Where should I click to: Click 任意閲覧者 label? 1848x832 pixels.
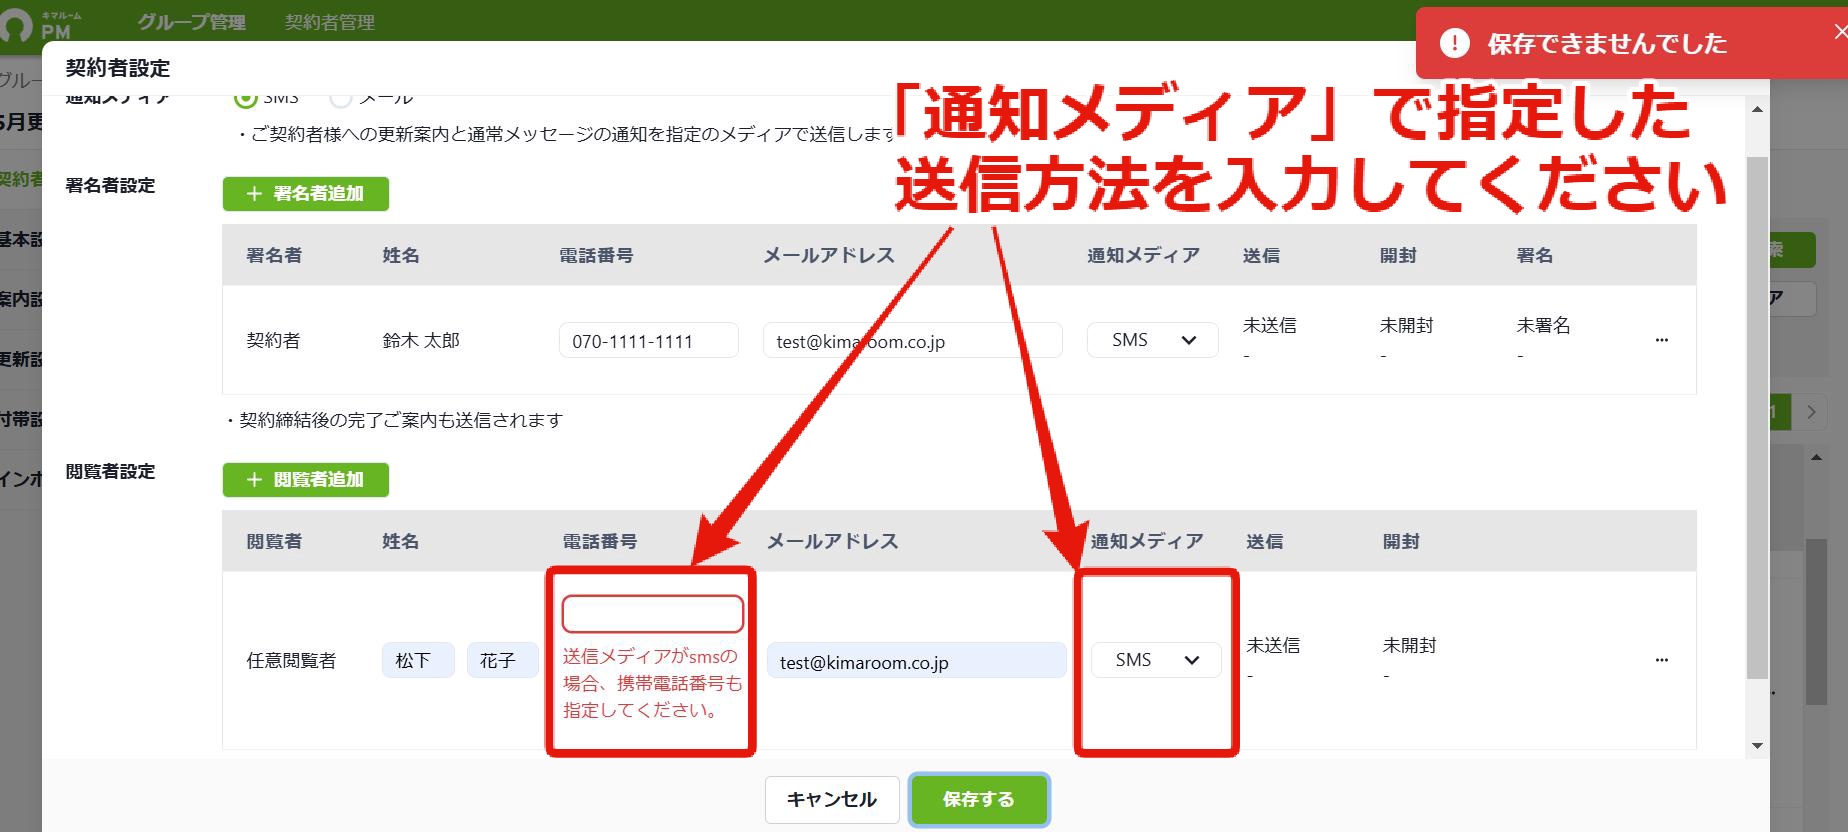point(291,660)
